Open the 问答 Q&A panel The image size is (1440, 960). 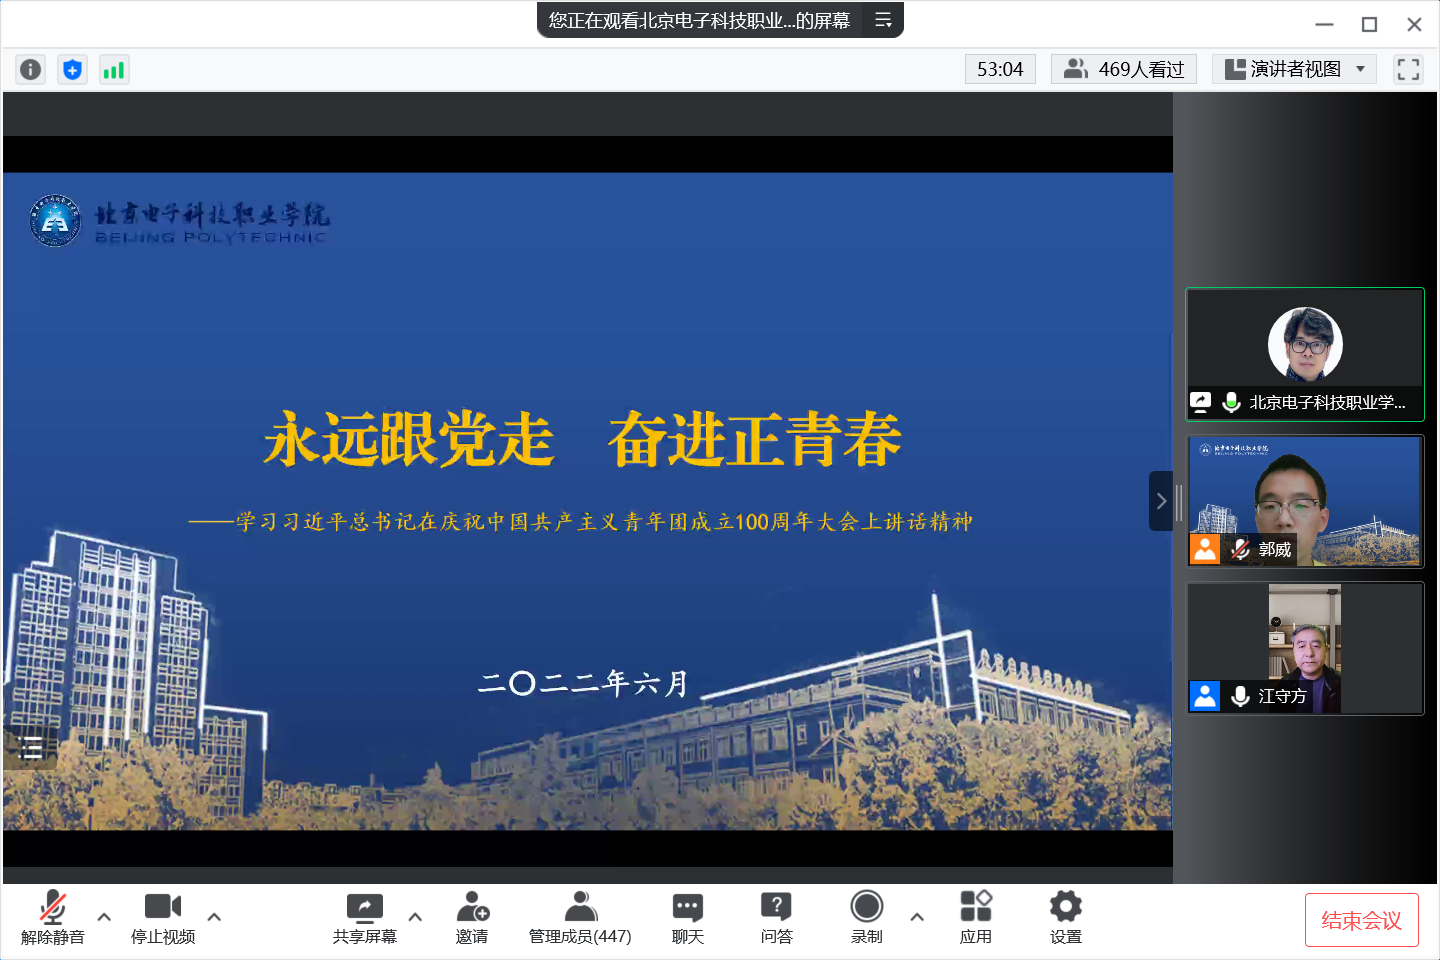pyautogui.click(x=776, y=916)
